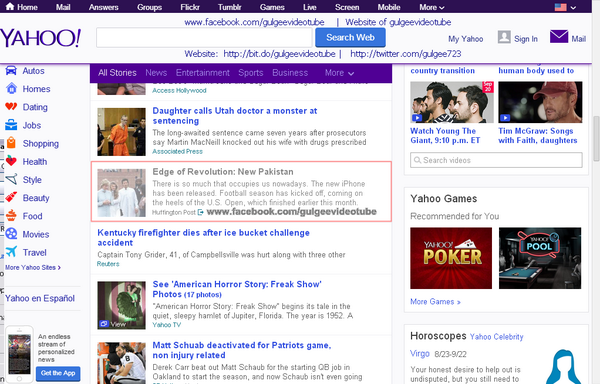Click the Search videos input field
Screen dimensions: 600x384
pyautogui.click(x=496, y=160)
